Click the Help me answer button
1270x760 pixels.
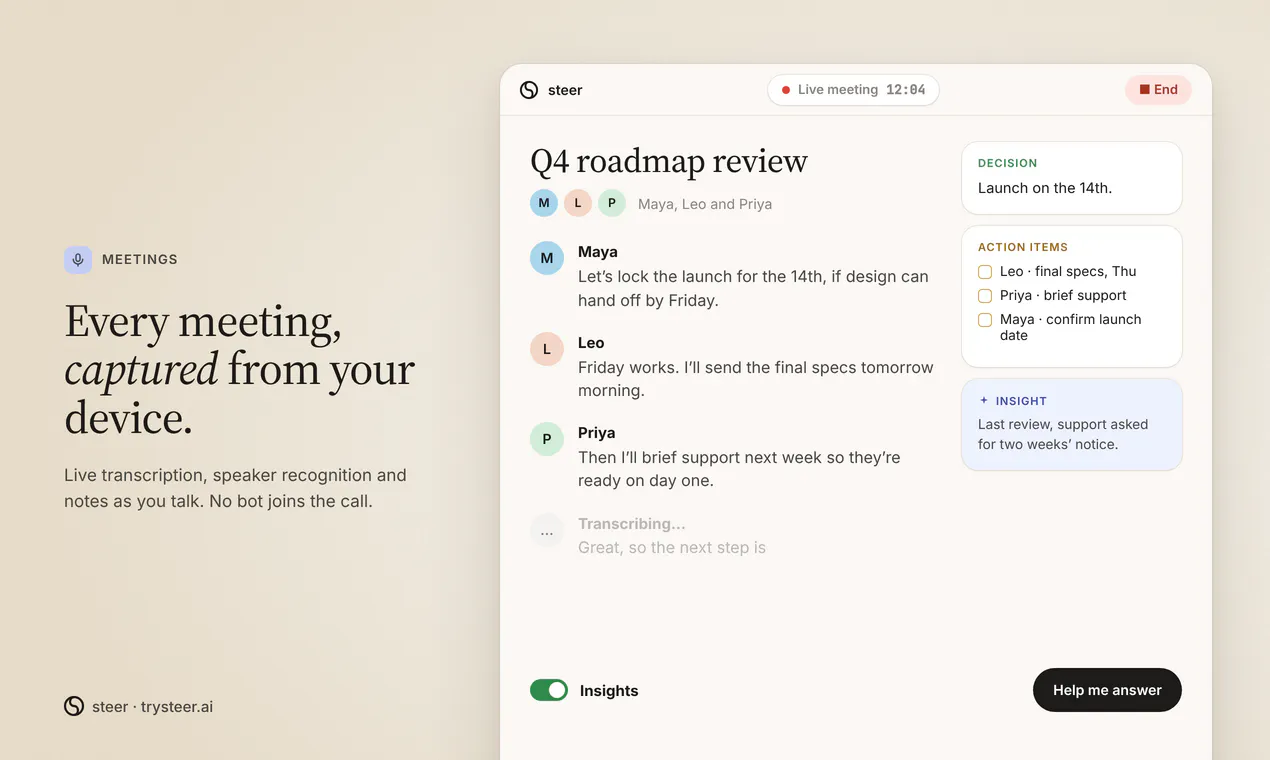pyautogui.click(x=1107, y=690)
